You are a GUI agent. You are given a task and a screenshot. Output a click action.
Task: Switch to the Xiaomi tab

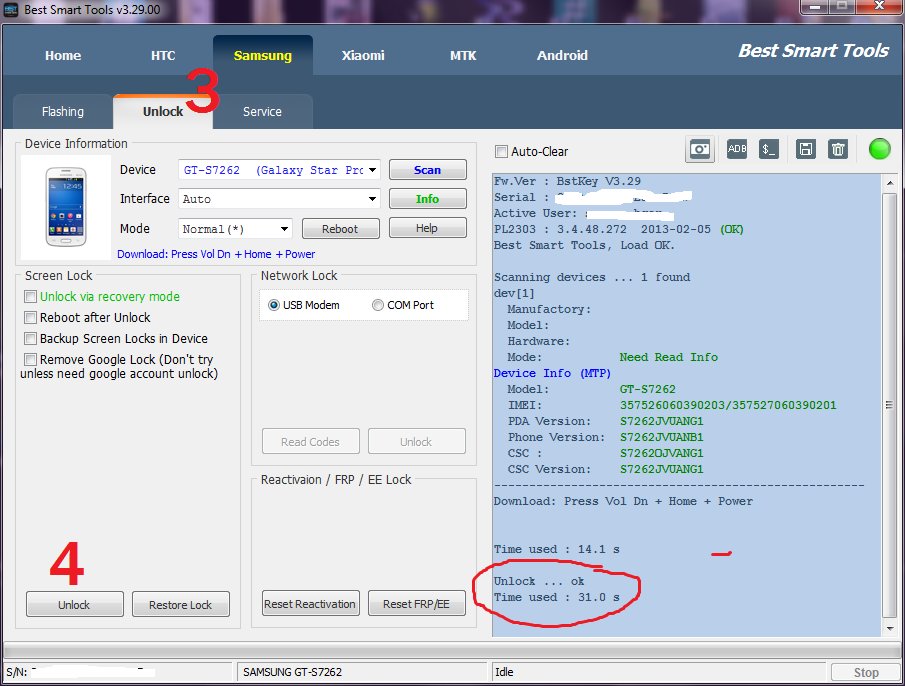tap(363, 55)
